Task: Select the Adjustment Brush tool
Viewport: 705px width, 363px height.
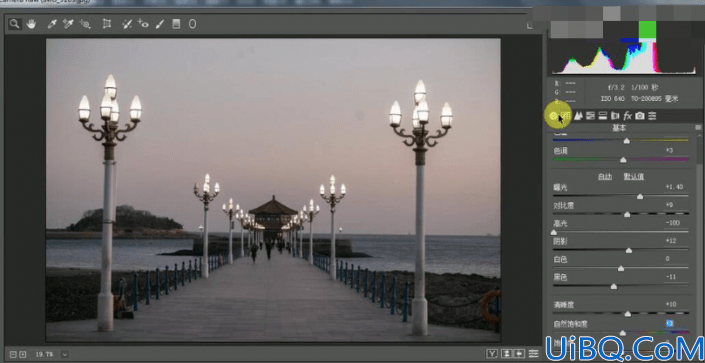Action: click(160, 24)
